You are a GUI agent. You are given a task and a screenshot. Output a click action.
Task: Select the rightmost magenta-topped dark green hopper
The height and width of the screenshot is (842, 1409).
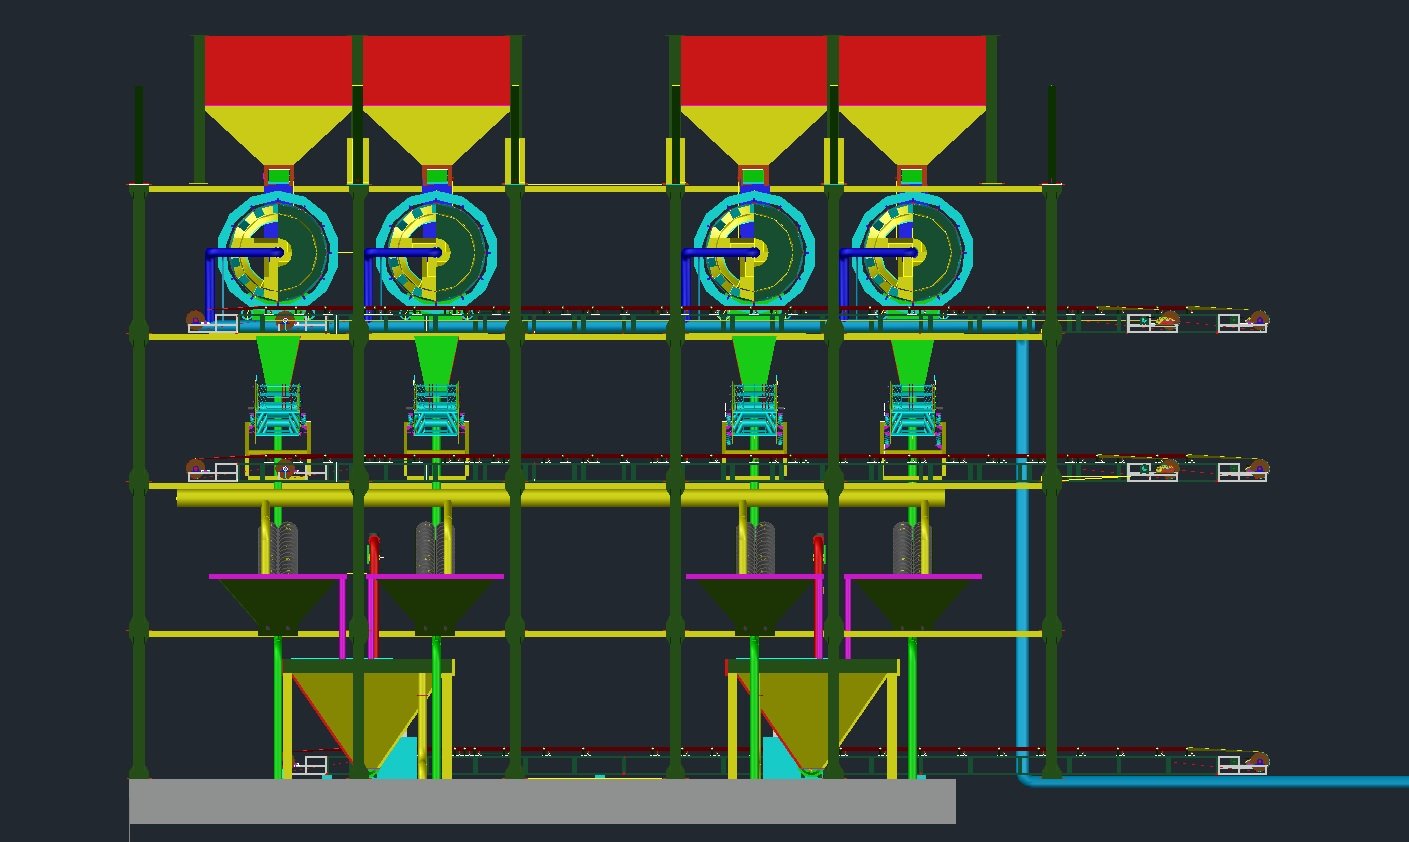(x=912, y=604)
